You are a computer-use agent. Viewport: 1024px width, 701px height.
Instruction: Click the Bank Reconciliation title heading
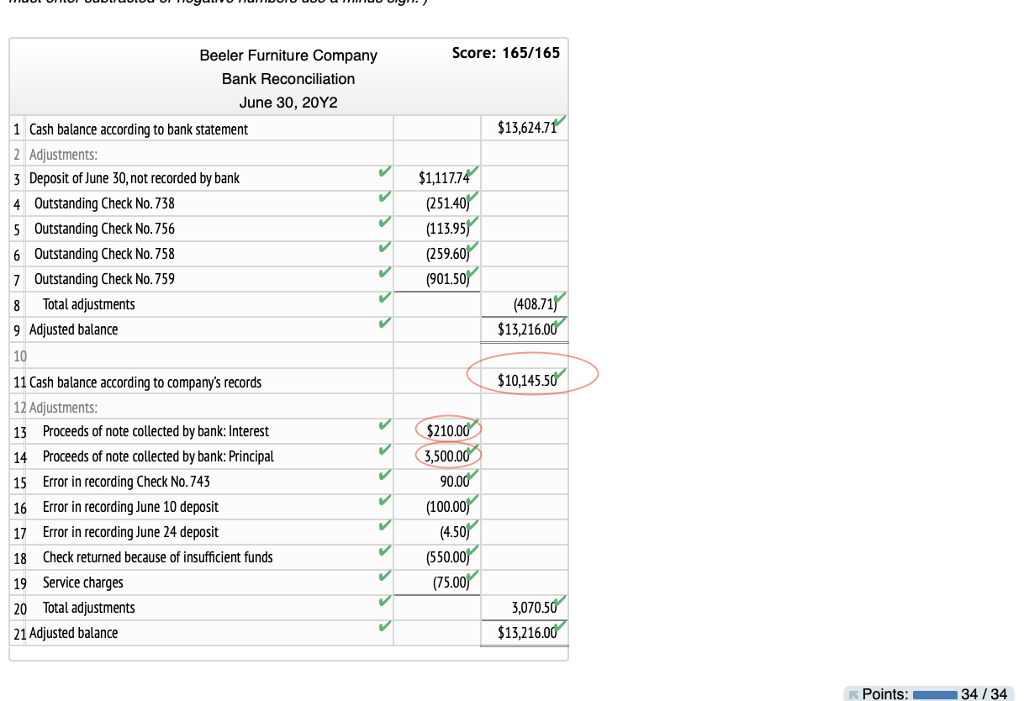(288, 78)
